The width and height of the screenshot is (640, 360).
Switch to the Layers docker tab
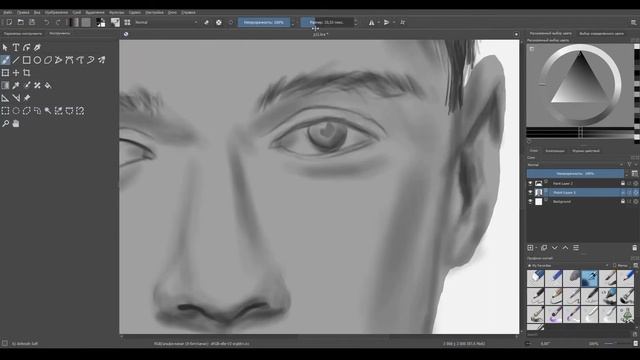tap(533, 151)
